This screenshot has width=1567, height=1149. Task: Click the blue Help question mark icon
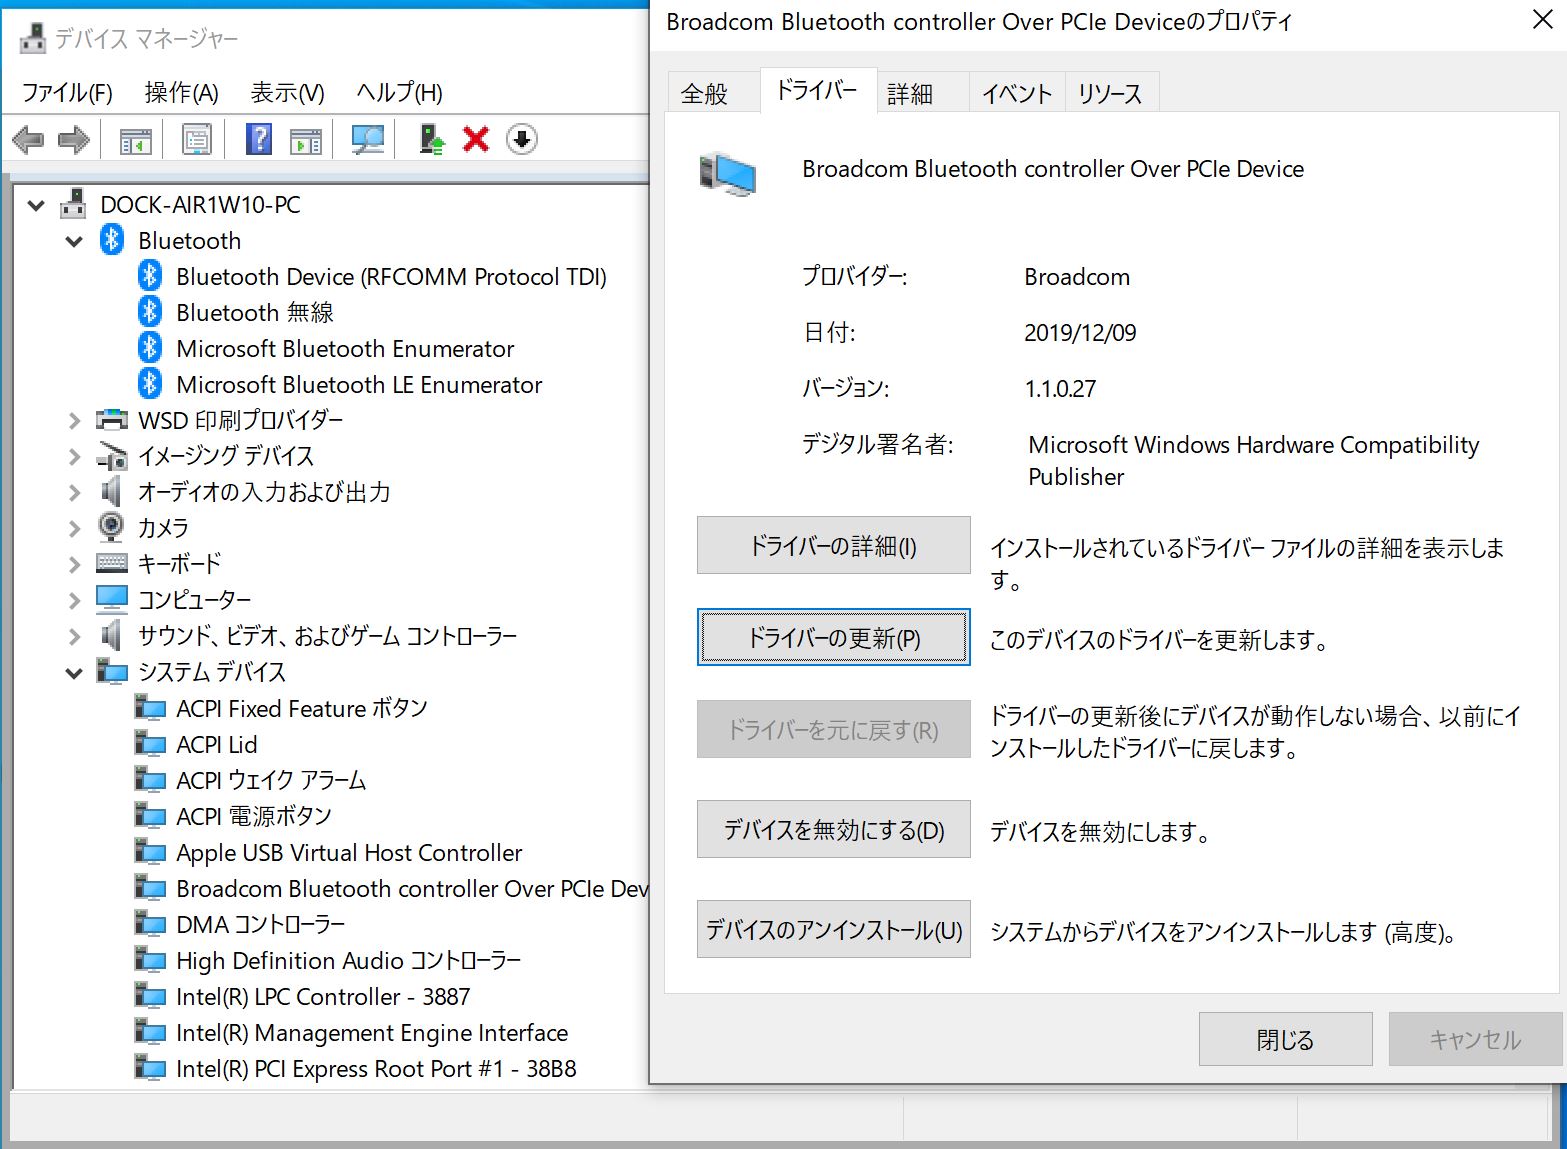point(259,140)
